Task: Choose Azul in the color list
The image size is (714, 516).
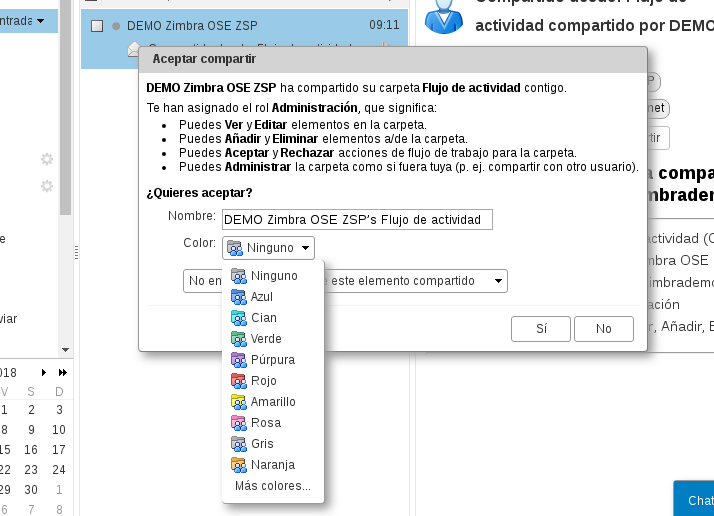Action: click(273, 296)
